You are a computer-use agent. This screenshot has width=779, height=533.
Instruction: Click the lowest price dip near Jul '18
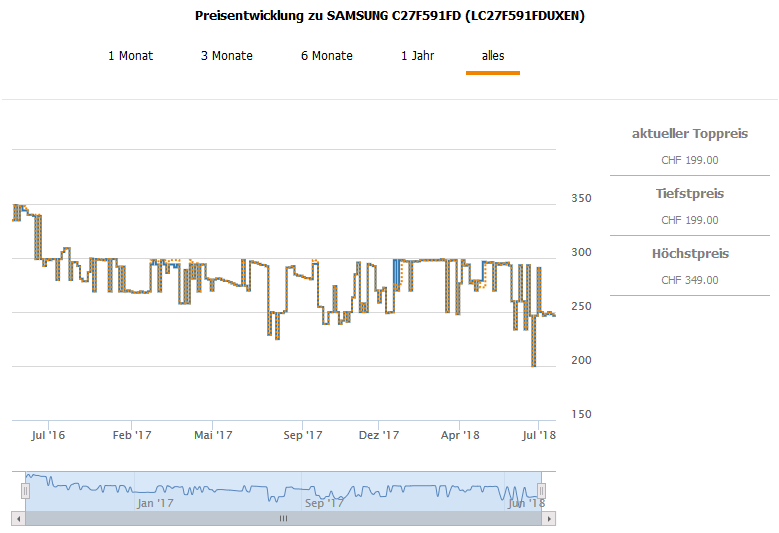tap(533, 365)
